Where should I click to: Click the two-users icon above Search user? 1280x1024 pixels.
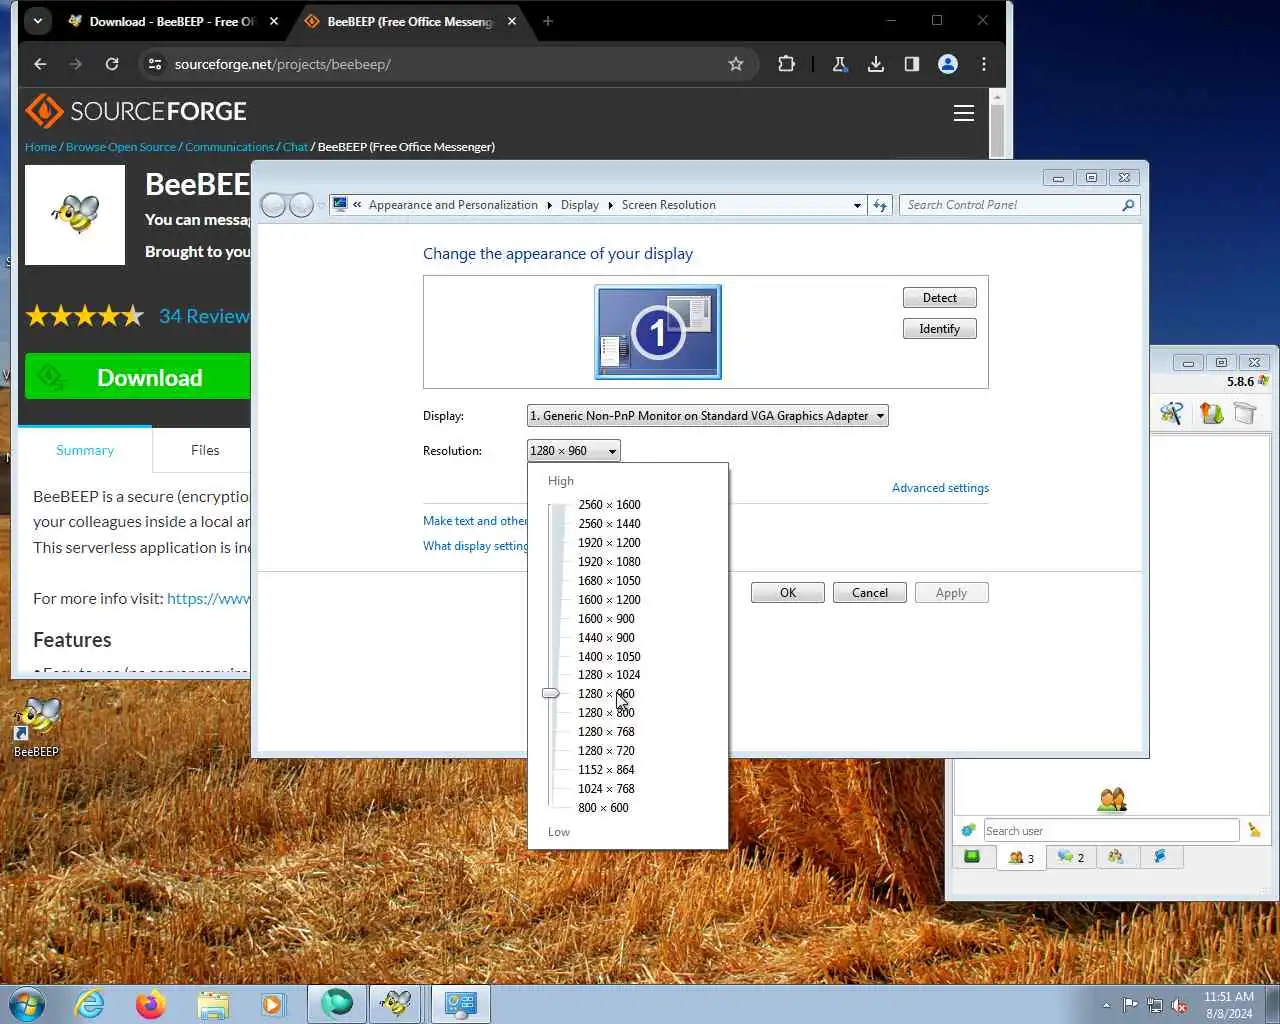coord(1112,799)
